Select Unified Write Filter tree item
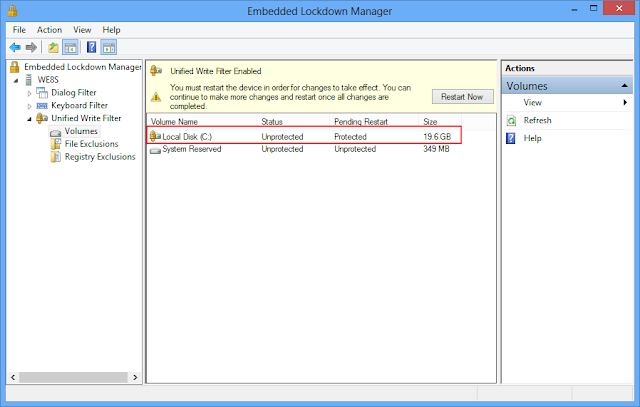 86,118
